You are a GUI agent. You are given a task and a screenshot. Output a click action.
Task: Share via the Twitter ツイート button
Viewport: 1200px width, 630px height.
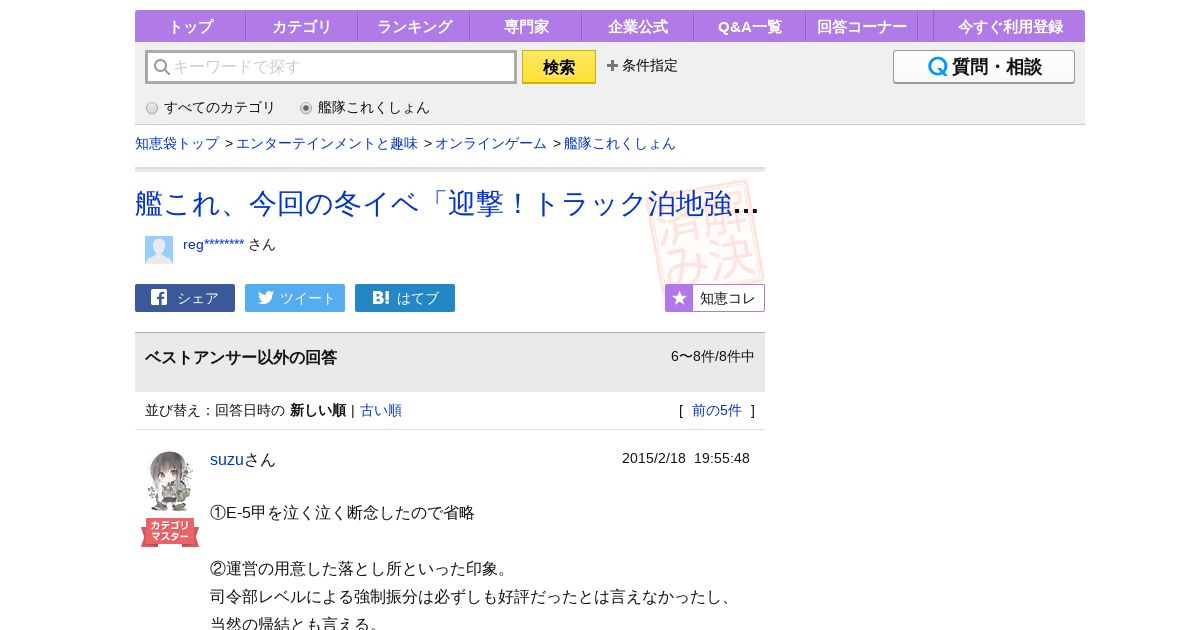(x=295, y=298)
